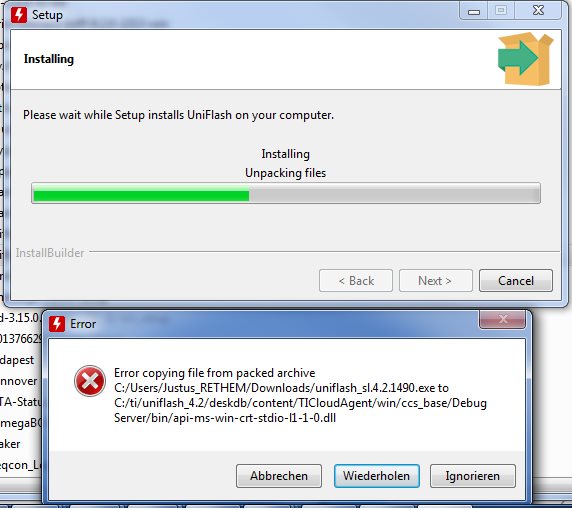Minimize the Setup window
The height and width of the screenshot is (510, 572).
[x=474, y=12]
